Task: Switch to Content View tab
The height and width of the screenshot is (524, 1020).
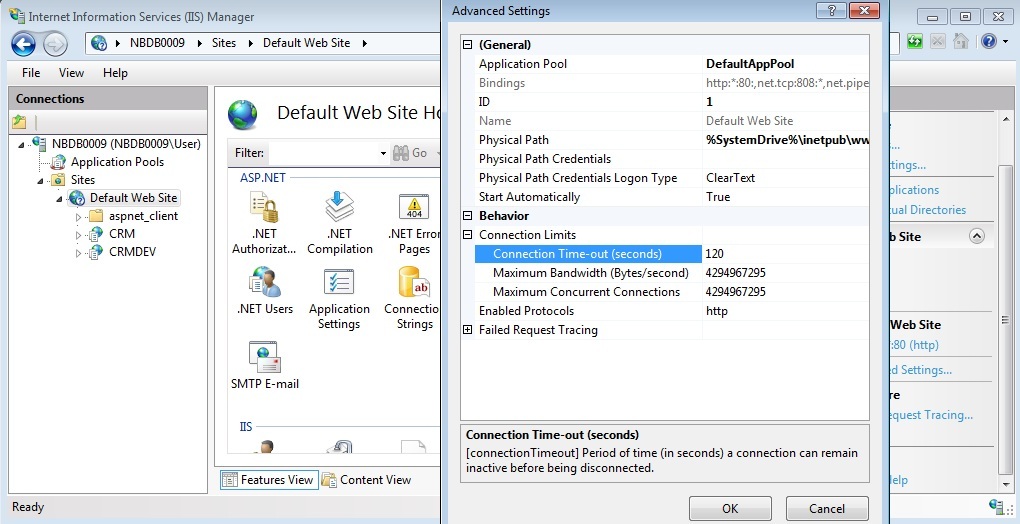Action: tap(367, 480)
